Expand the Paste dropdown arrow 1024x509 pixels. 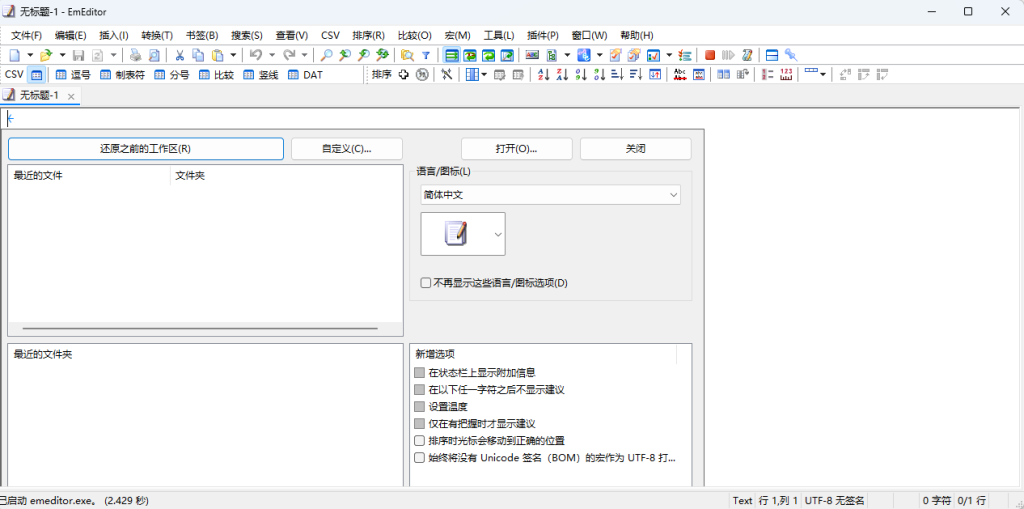[233, 55]
